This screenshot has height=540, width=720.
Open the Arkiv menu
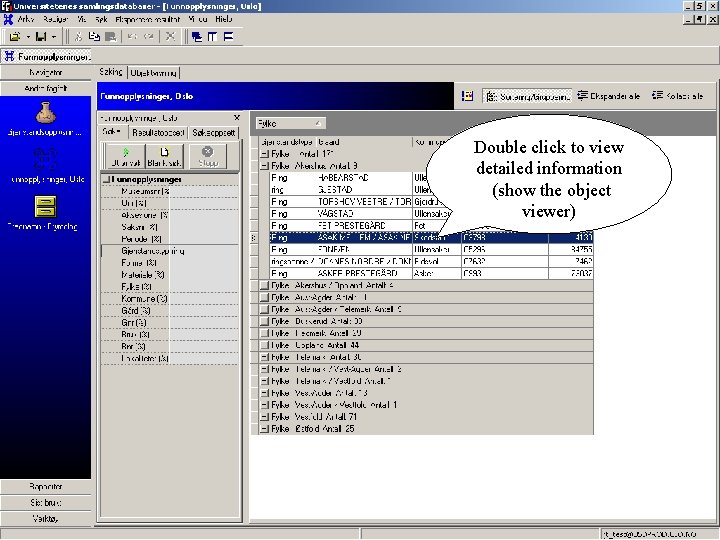tap(26, 19)
